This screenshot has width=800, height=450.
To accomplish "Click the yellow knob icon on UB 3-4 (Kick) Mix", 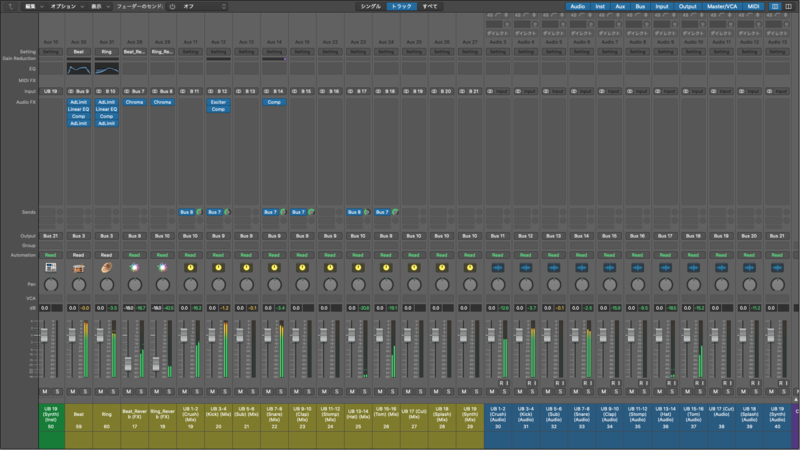I will coord(218,267).
